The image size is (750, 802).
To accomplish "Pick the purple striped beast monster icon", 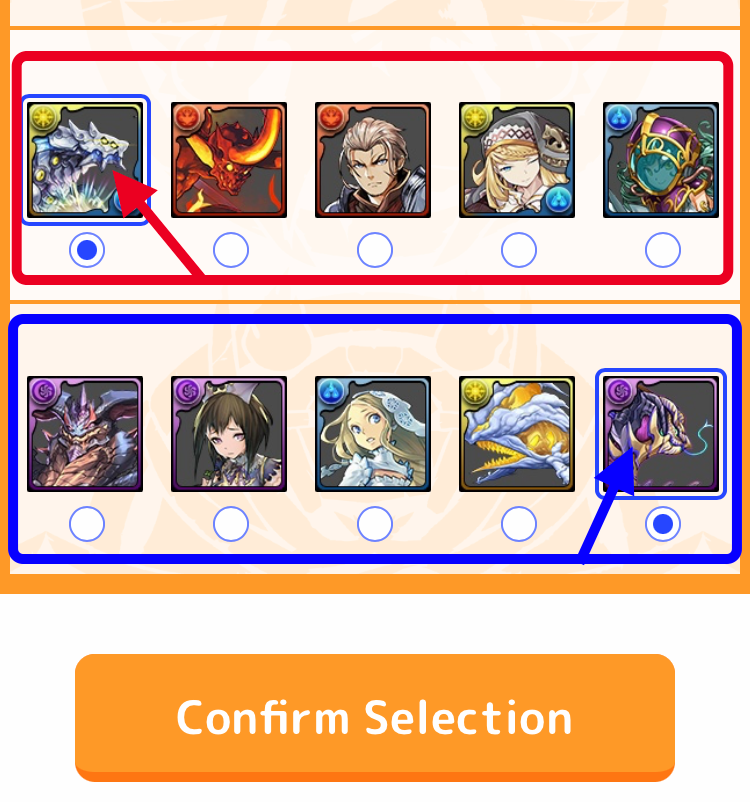I will (661, 434).
